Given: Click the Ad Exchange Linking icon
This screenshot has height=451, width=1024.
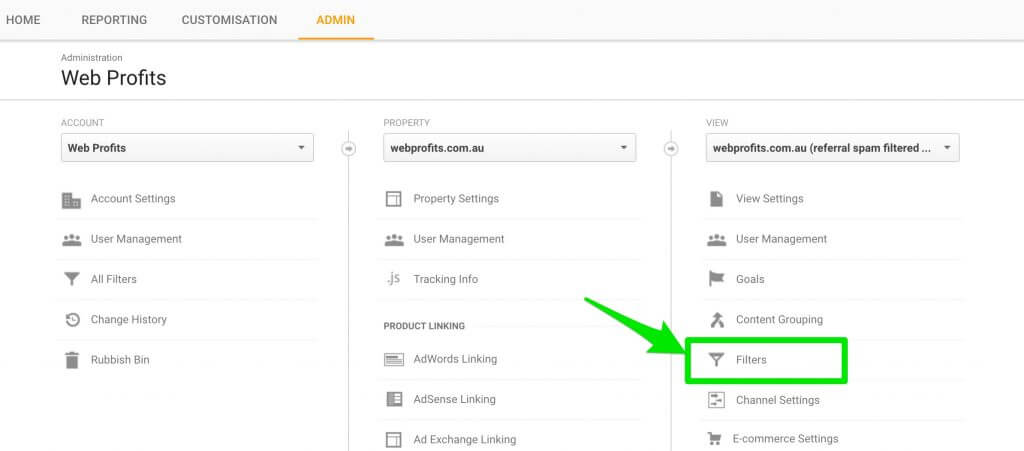Looking at the screenshot, I should pyautogui.click(x=393, y=440).
